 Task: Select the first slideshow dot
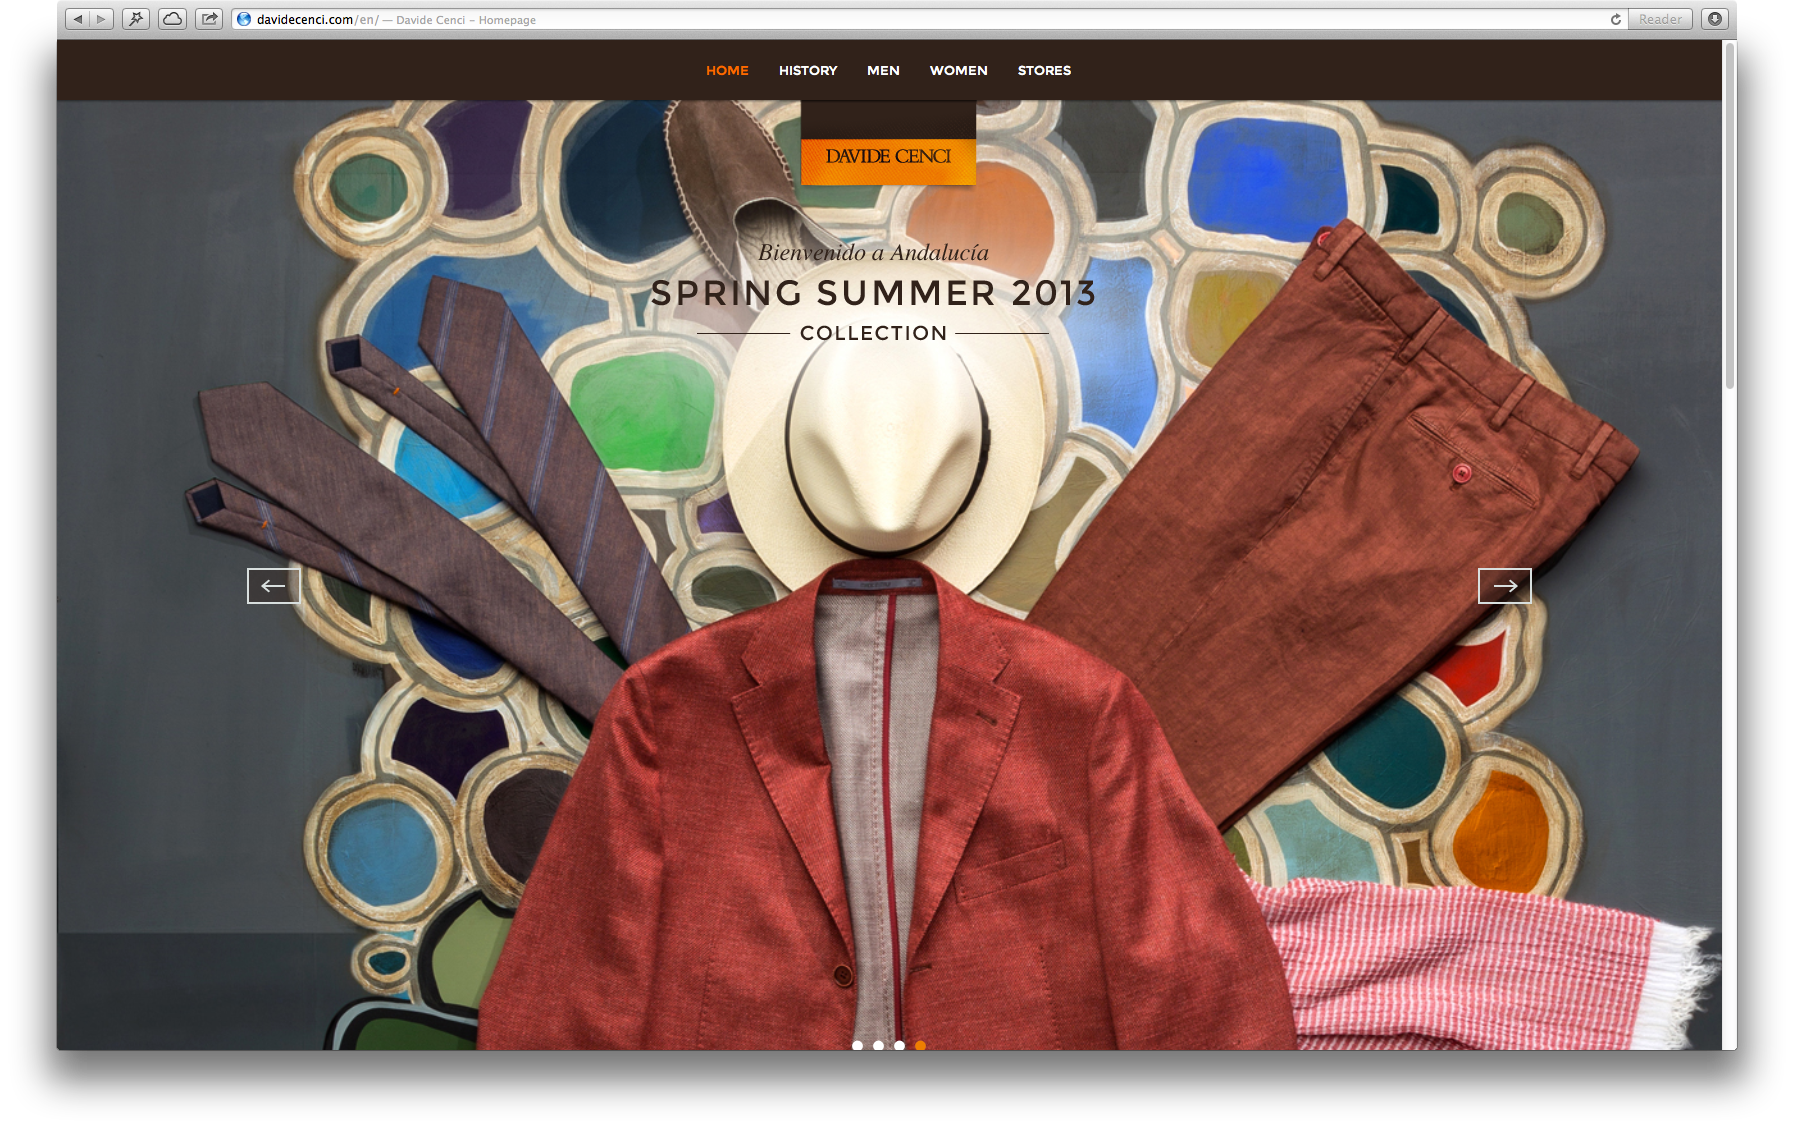tap(857, 1045)
